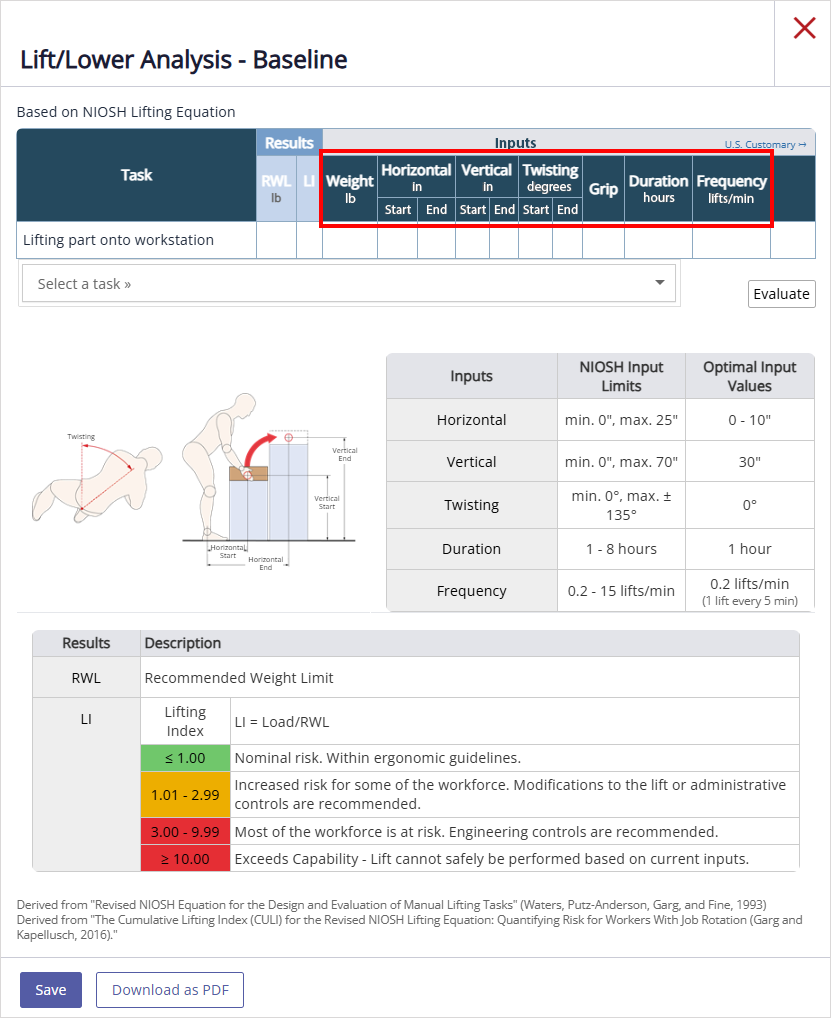Screen dimensions: 831x1018
Task: Download the analysis as PDF
Action: click(x=170, y=990)
